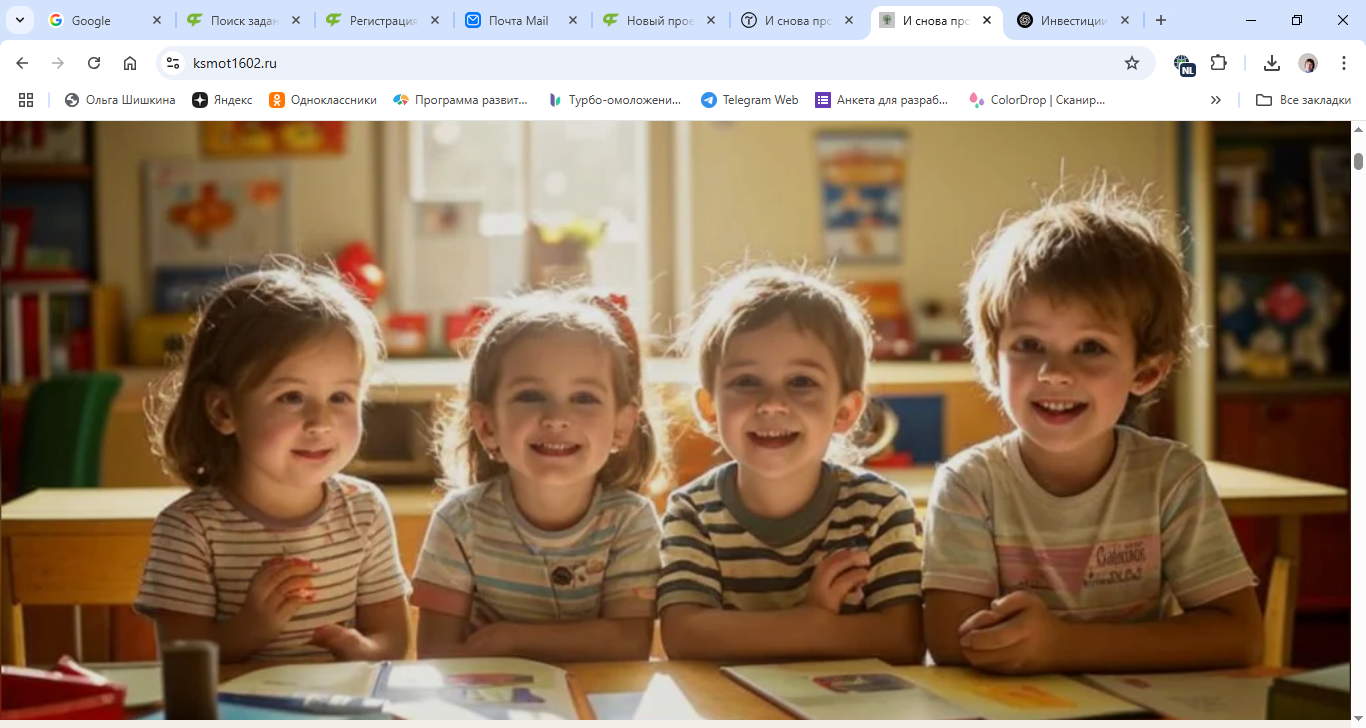Open the tab search dropdown arrow
The width and height of the screenshot is (1366, 728).
(x=19, y=20)
